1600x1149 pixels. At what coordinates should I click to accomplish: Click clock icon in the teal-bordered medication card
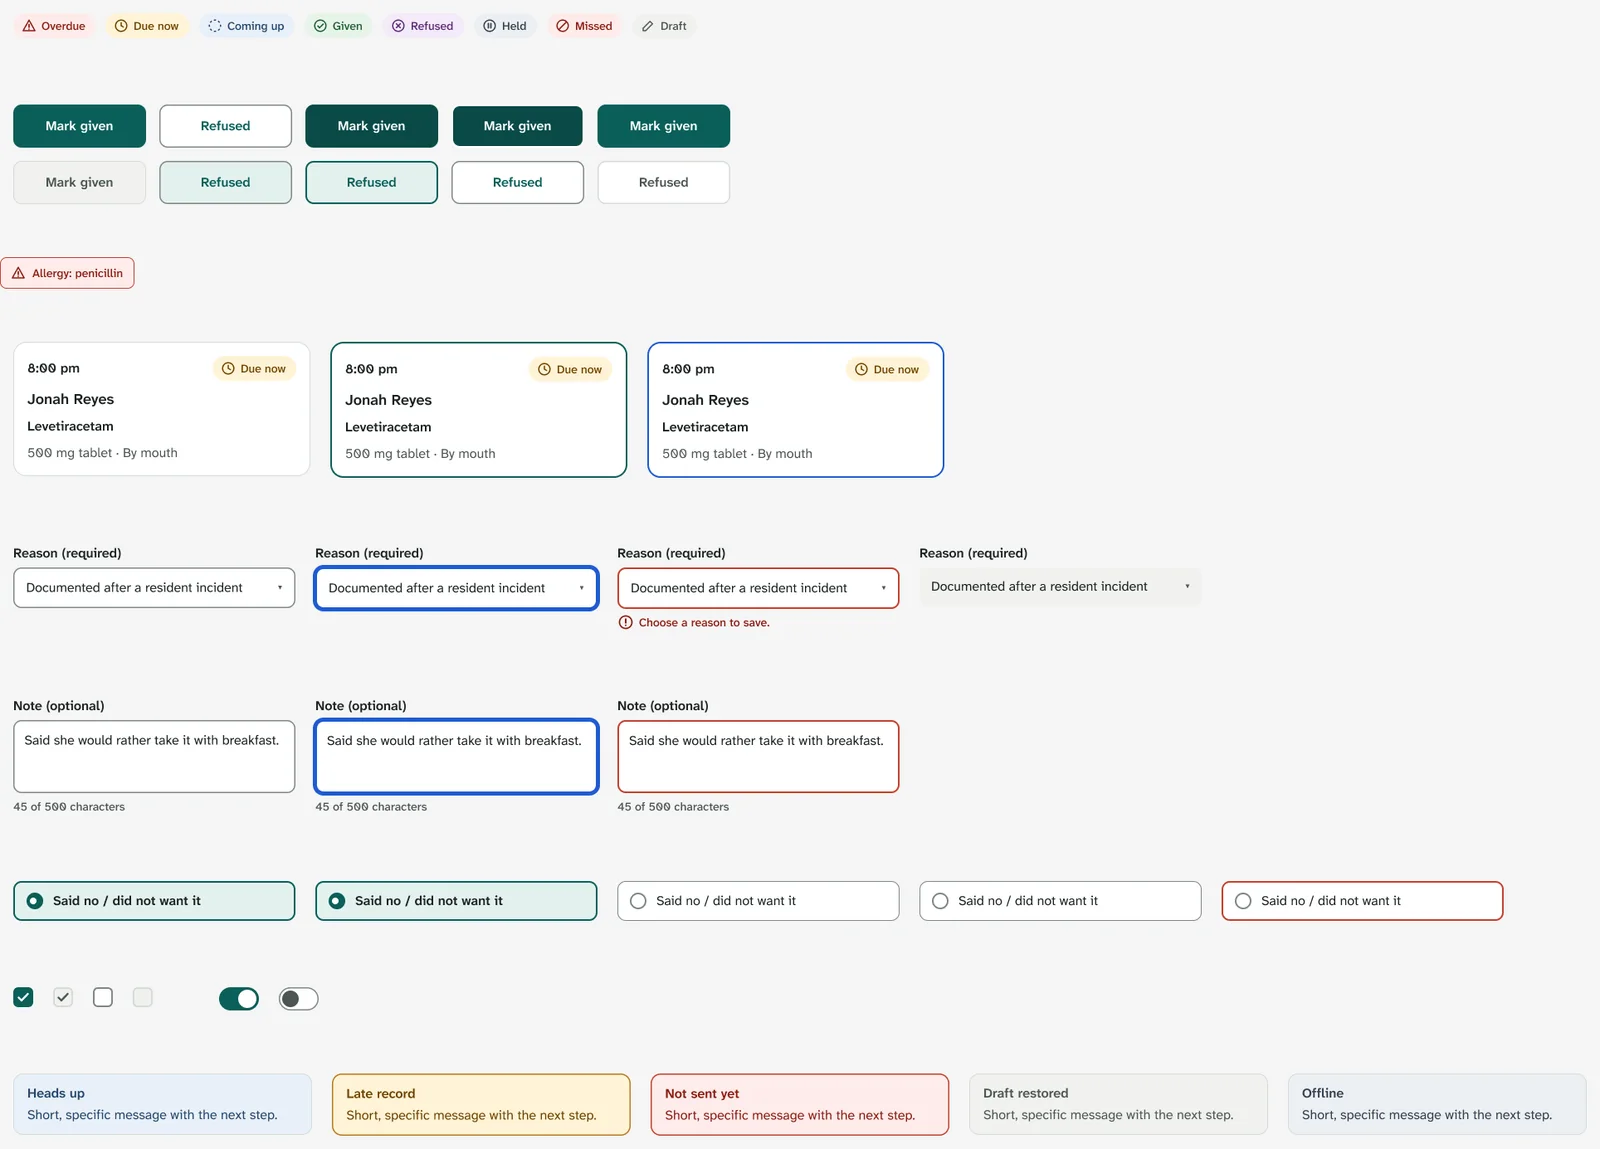545,370
